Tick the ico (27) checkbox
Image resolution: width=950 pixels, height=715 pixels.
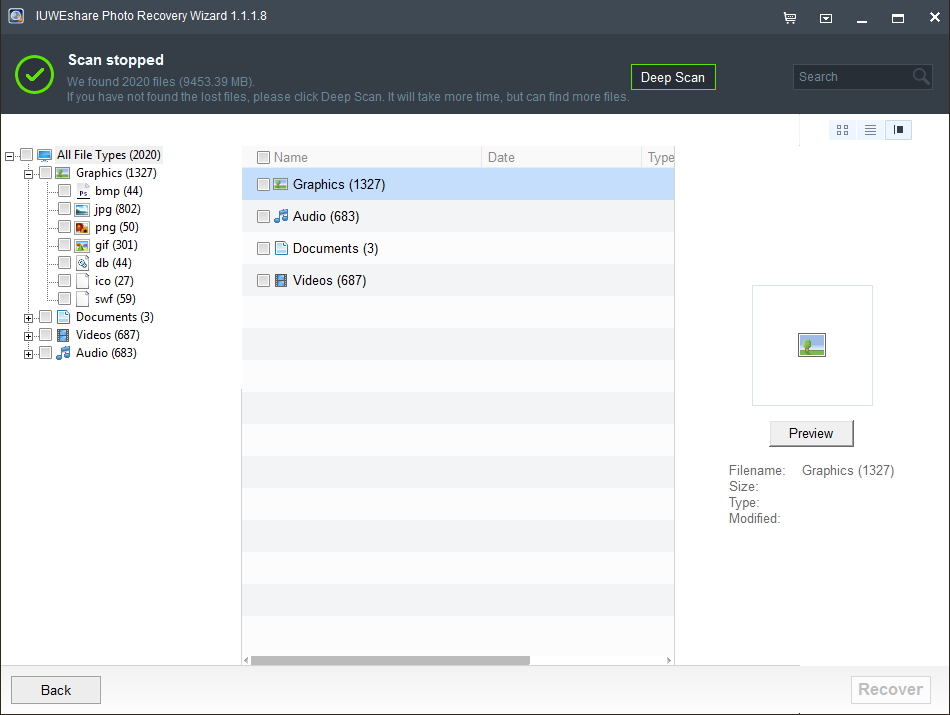pyautogui.click(x=64, y=281)
